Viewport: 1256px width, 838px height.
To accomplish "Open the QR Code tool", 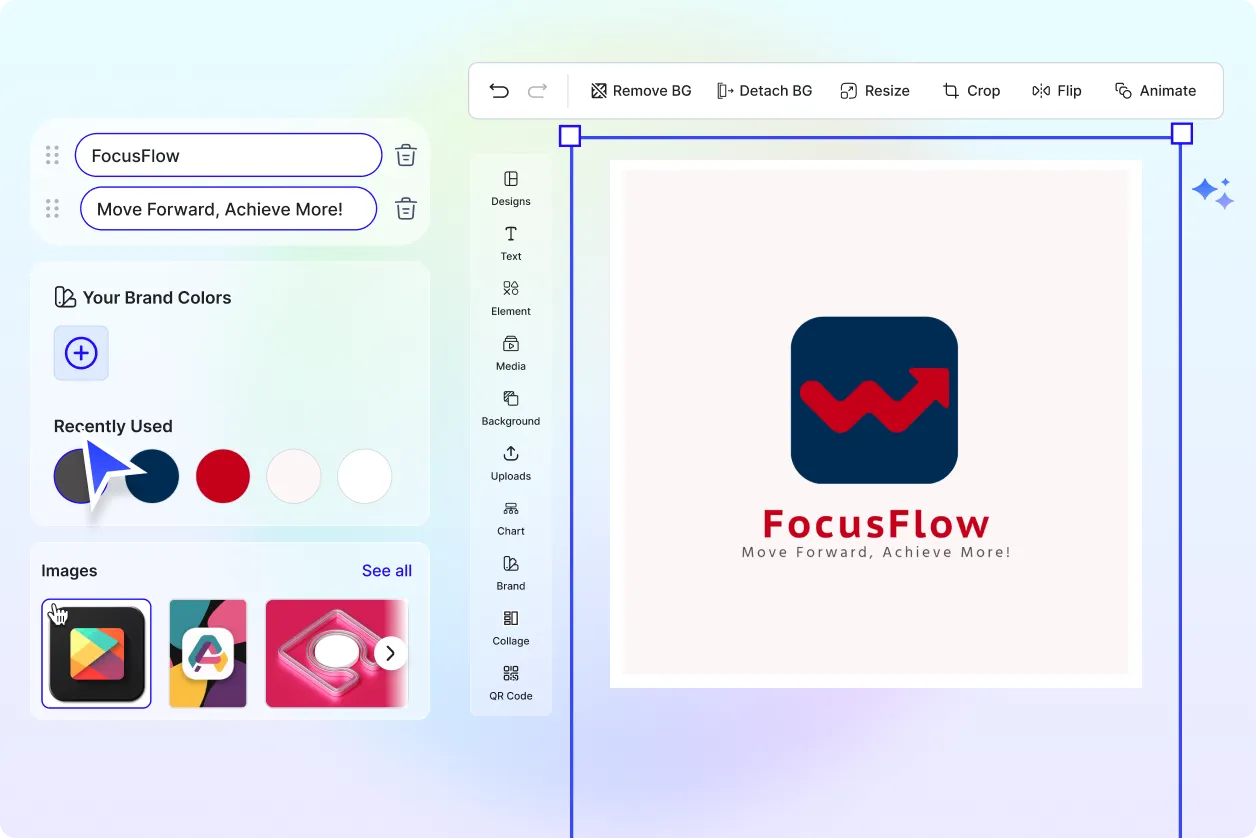I will pyautogui.click(x=511, y=682).
